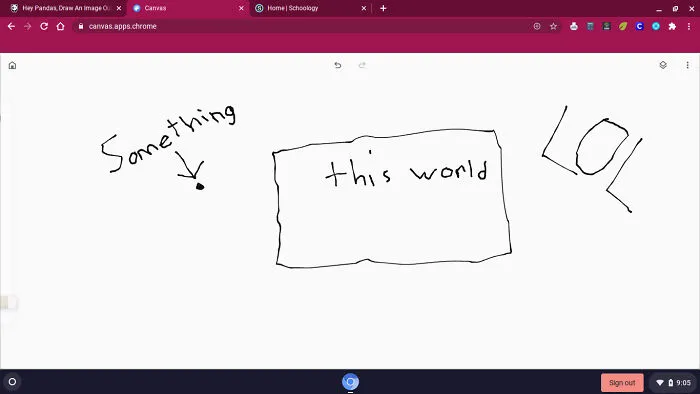The width and height of the screenshot is (700, 394).
Task: Reload the Canvas page
Action: point(44,26)
